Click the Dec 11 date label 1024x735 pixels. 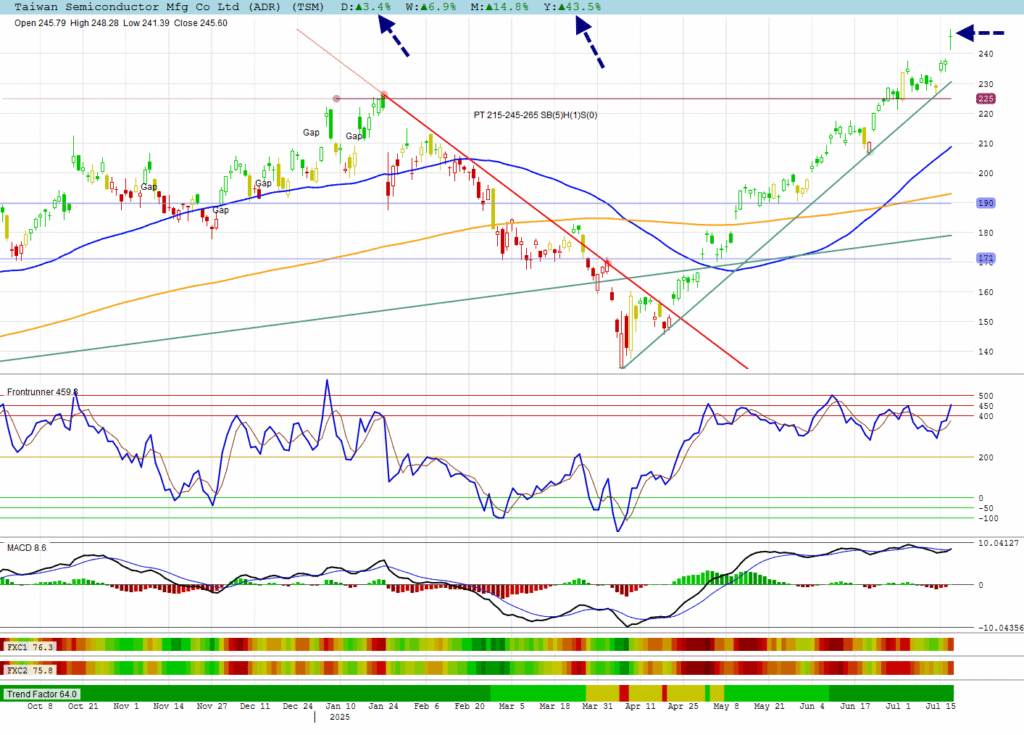(255, 706)
